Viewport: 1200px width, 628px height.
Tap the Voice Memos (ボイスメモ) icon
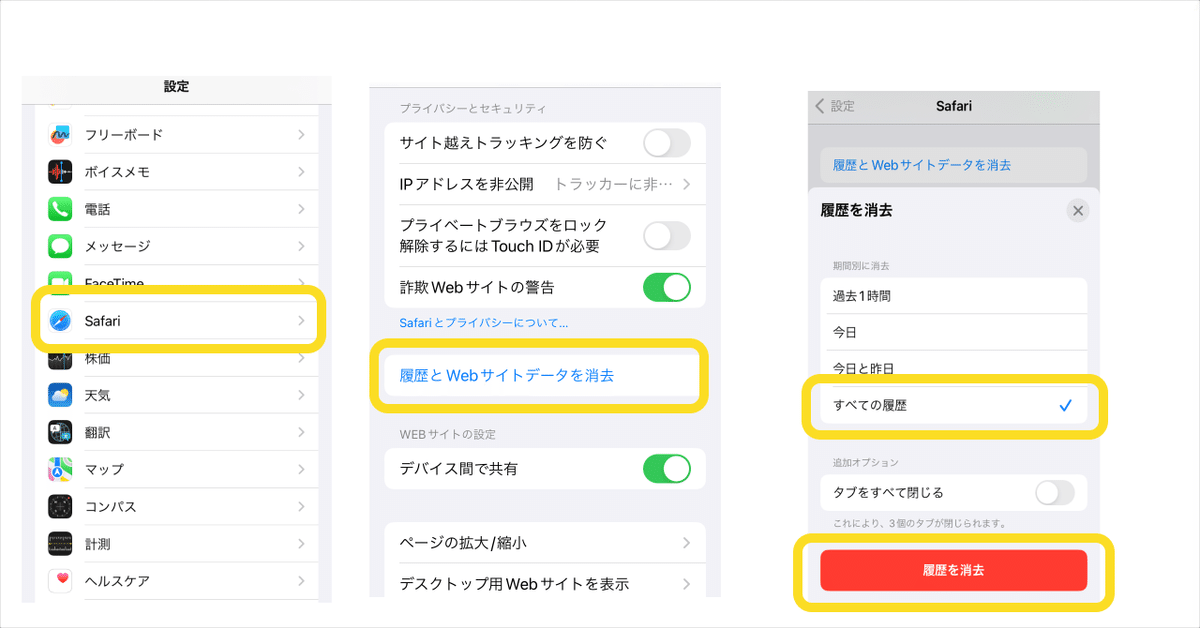(60, 172)
